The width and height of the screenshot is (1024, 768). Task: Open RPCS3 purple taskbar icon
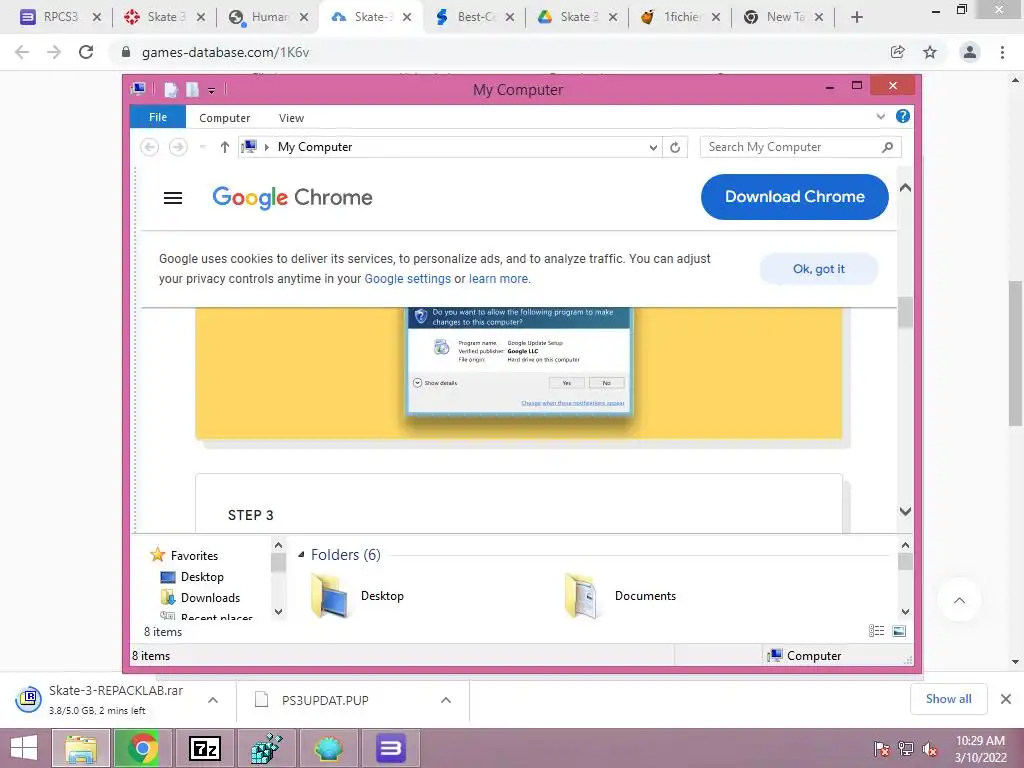[391, 748]
